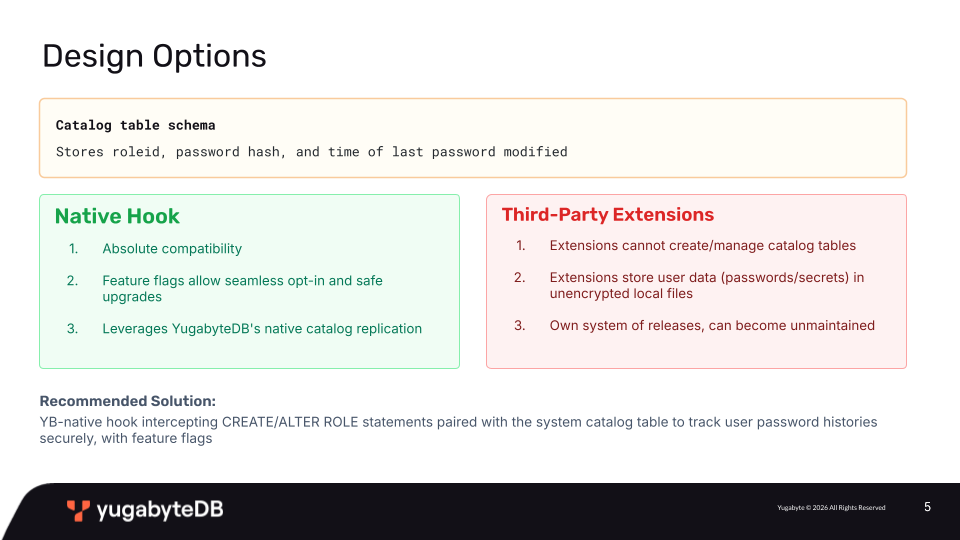
Task: Select the Absolute compatibility list item
Action: pyautogui.click(x=172, y=249)
